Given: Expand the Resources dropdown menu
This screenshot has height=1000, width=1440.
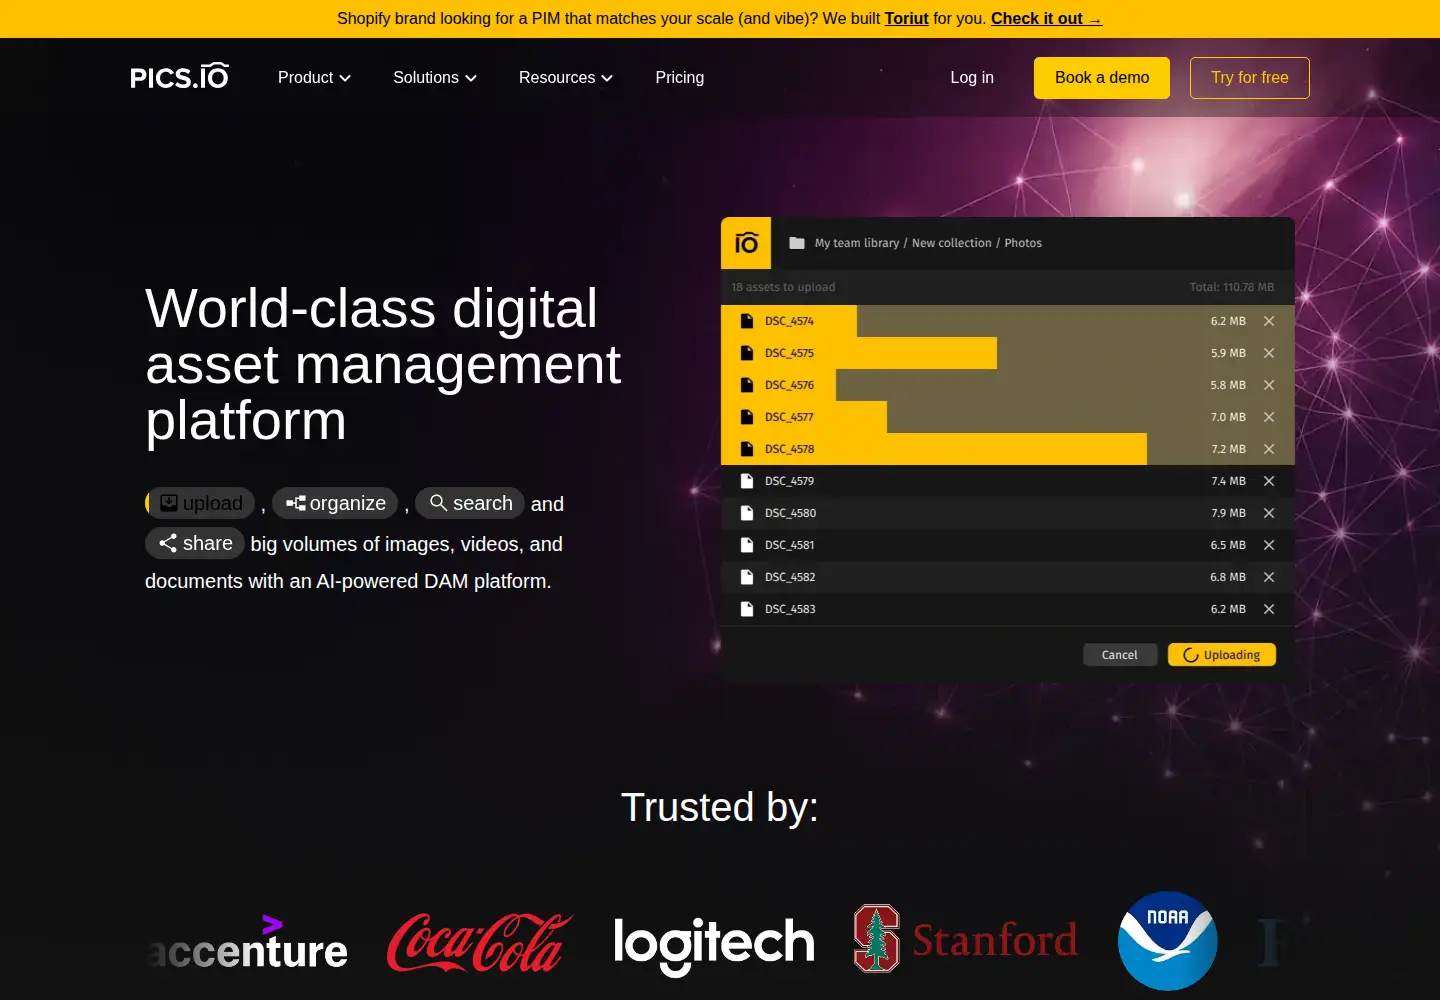Looking at the screenshot, I should (566, 78).
